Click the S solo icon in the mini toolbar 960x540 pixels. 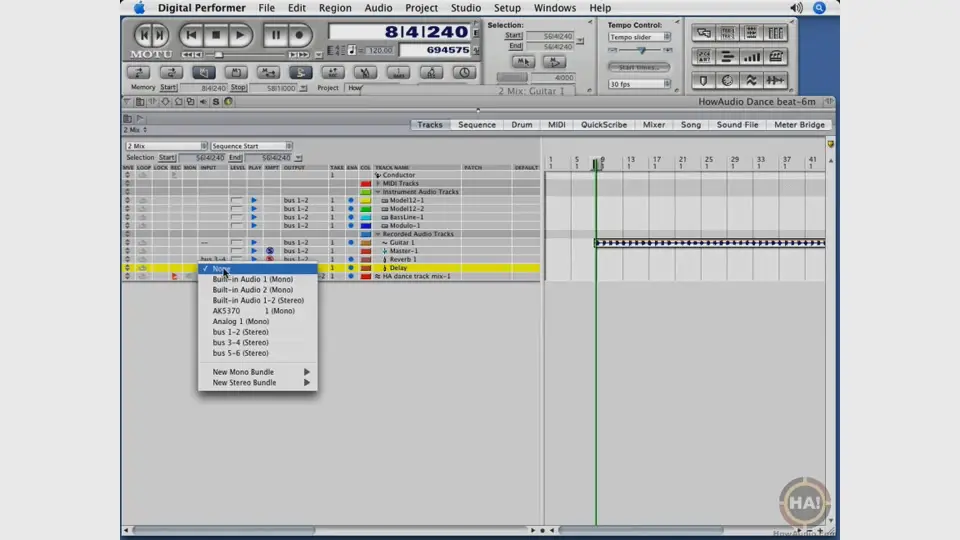pyautogui.click(x=216, y=102)
